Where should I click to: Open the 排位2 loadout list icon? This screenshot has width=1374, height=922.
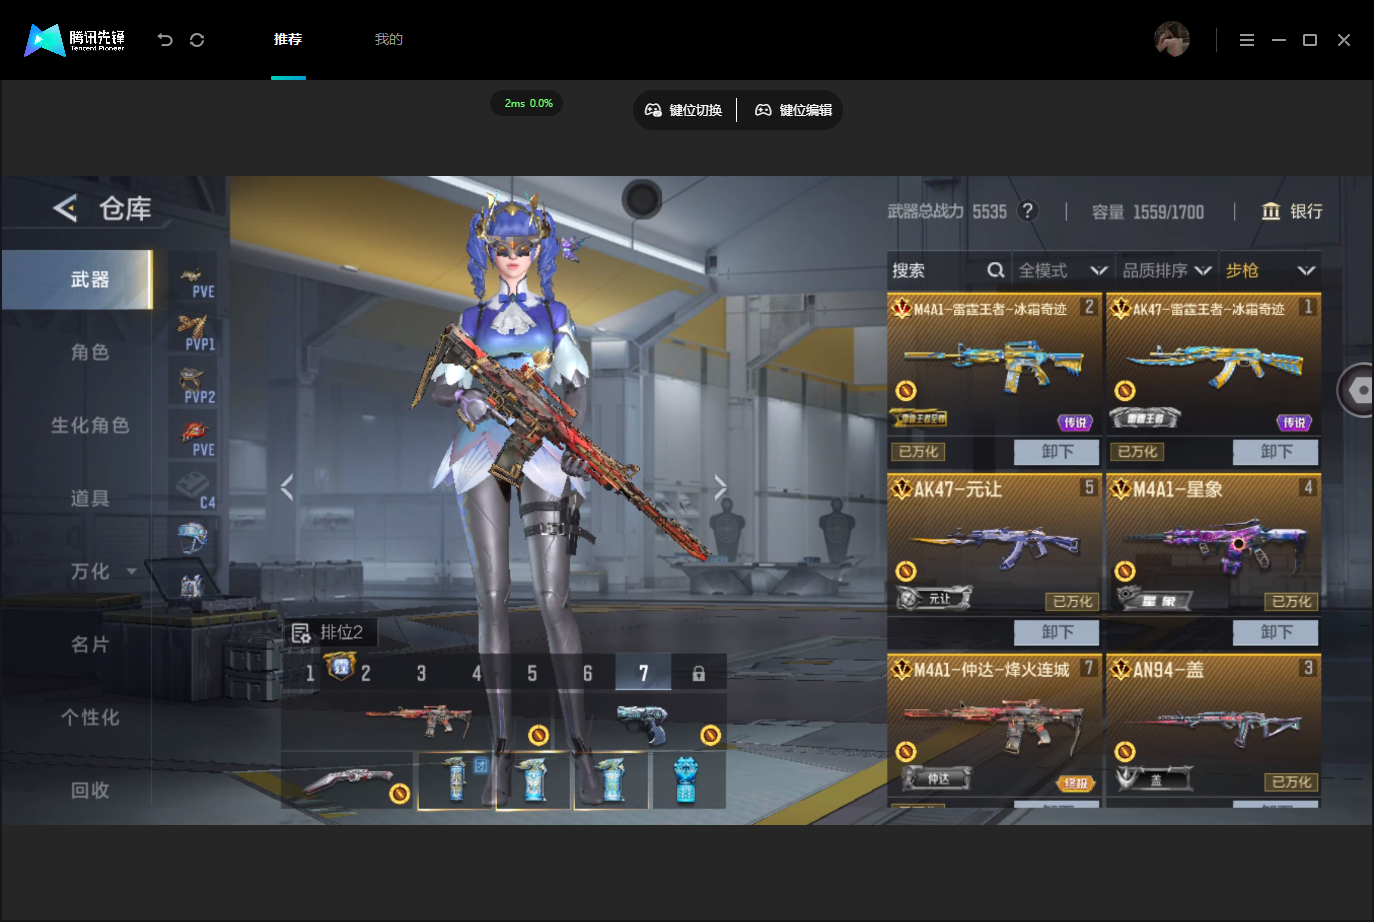click(x=301, y=632)
